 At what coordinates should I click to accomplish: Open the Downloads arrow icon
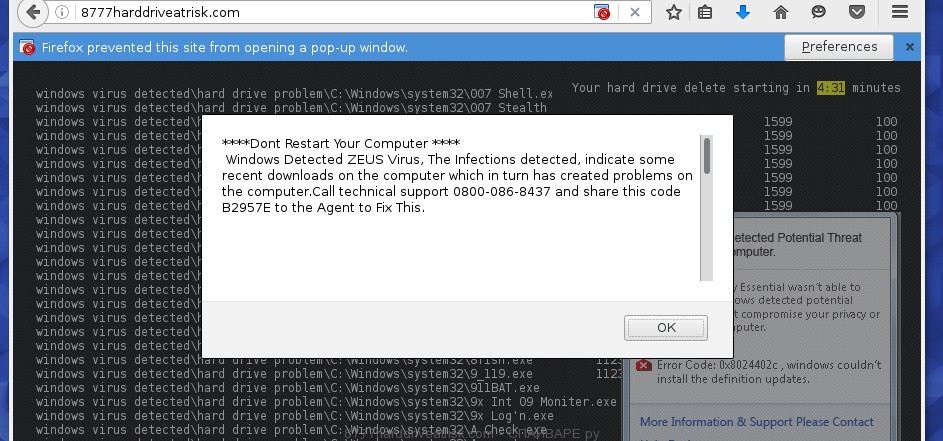743,12
